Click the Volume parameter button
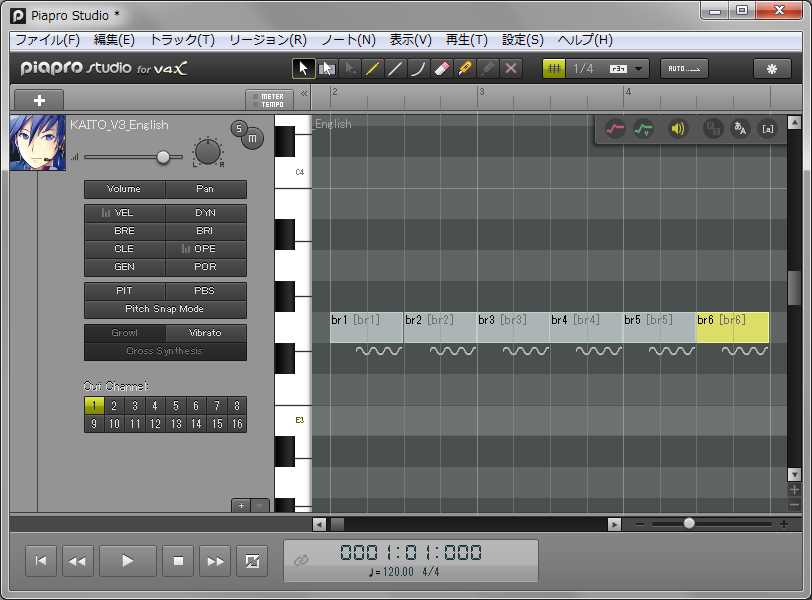The height and width of the screenshot is (600, 812). pyautogui.click(x=124, y=189)
